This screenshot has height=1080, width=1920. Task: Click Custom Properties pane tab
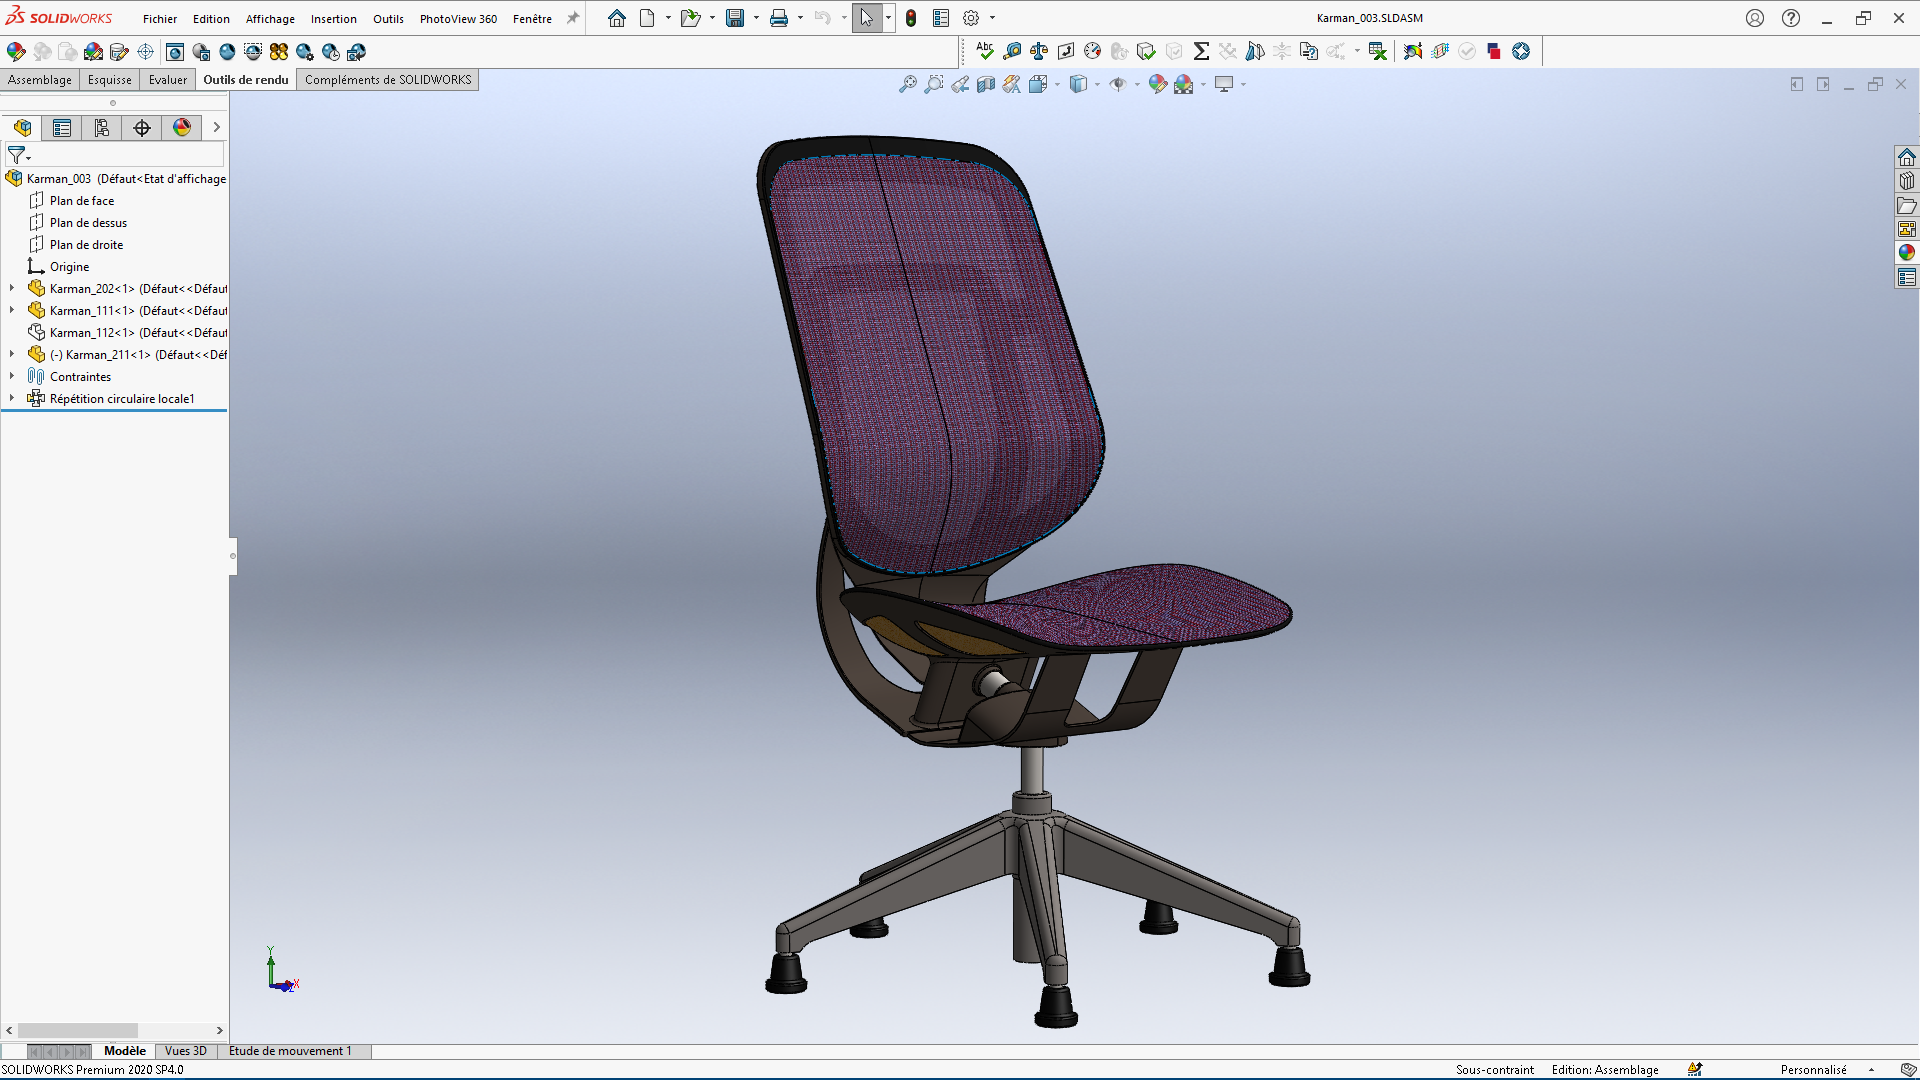(1907, 277)
